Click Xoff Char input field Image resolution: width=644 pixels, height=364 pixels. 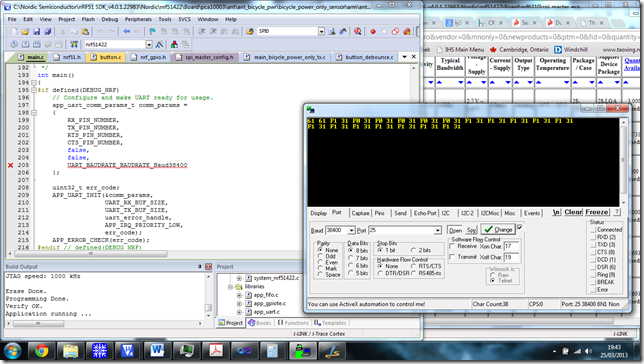(x=511, y=257)
